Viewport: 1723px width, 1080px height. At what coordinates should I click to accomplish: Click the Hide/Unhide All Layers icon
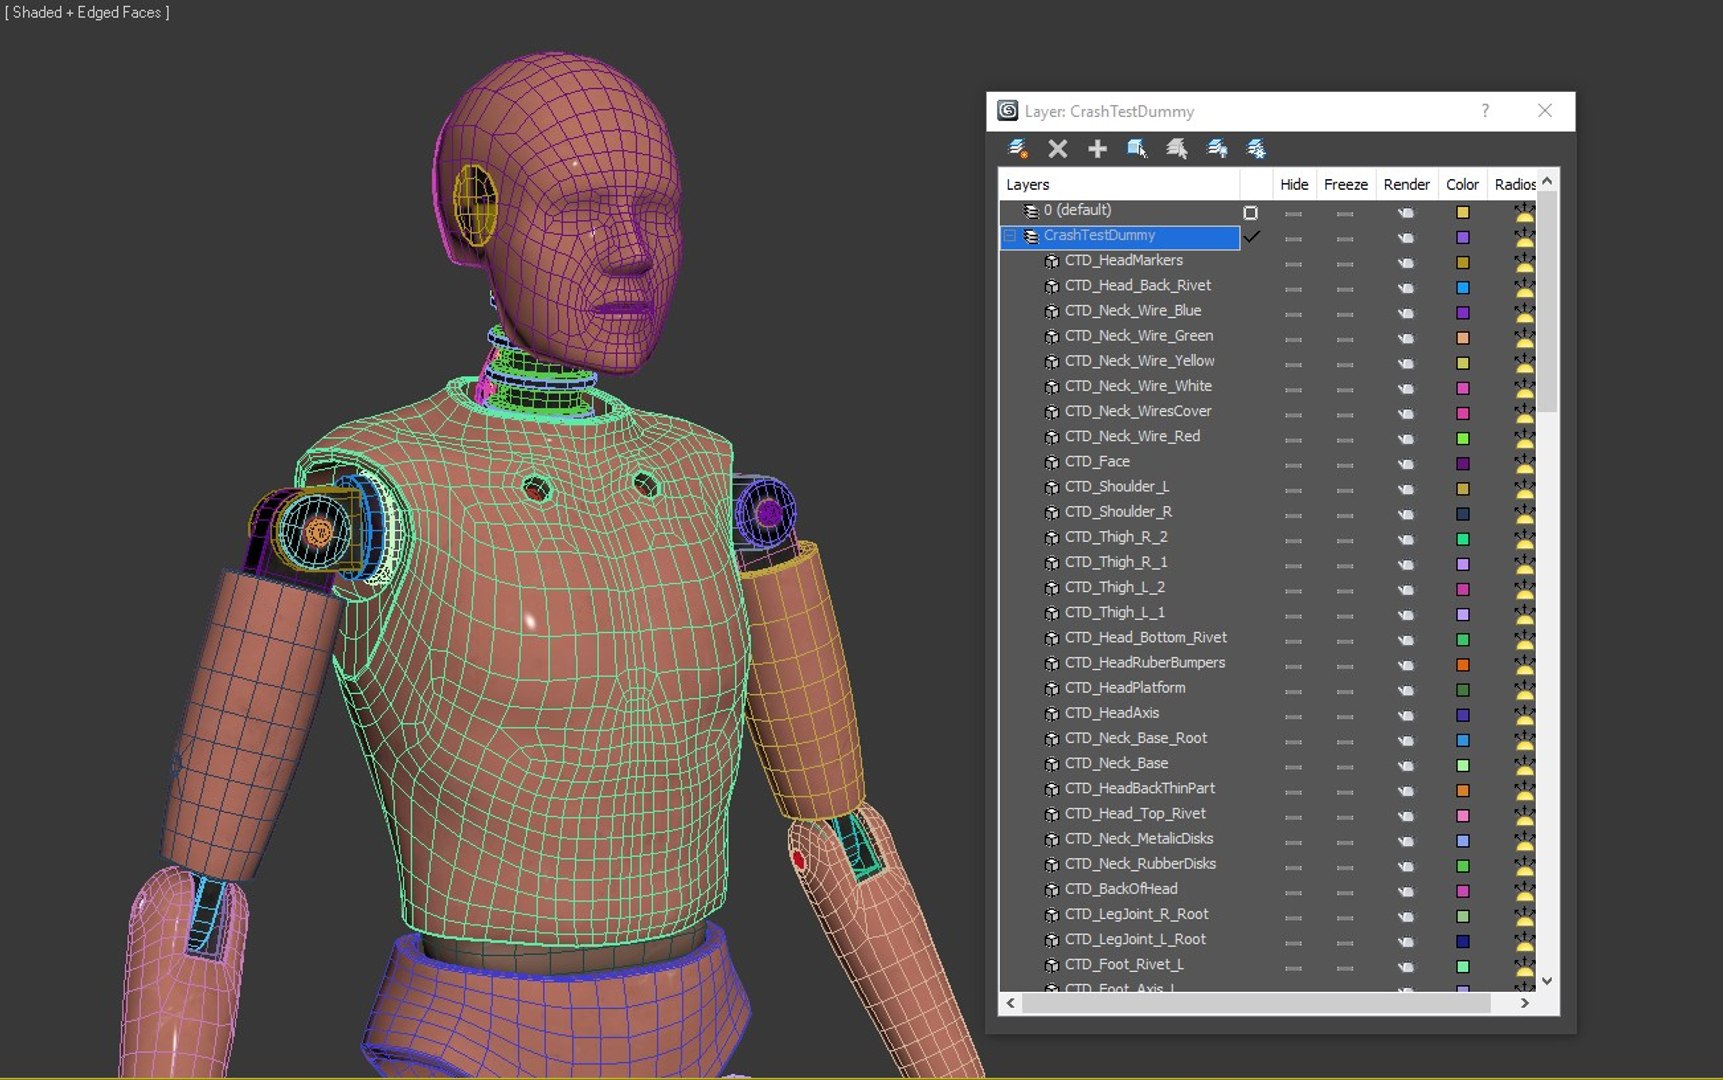pyautogui.click(x=1217, y=149)
